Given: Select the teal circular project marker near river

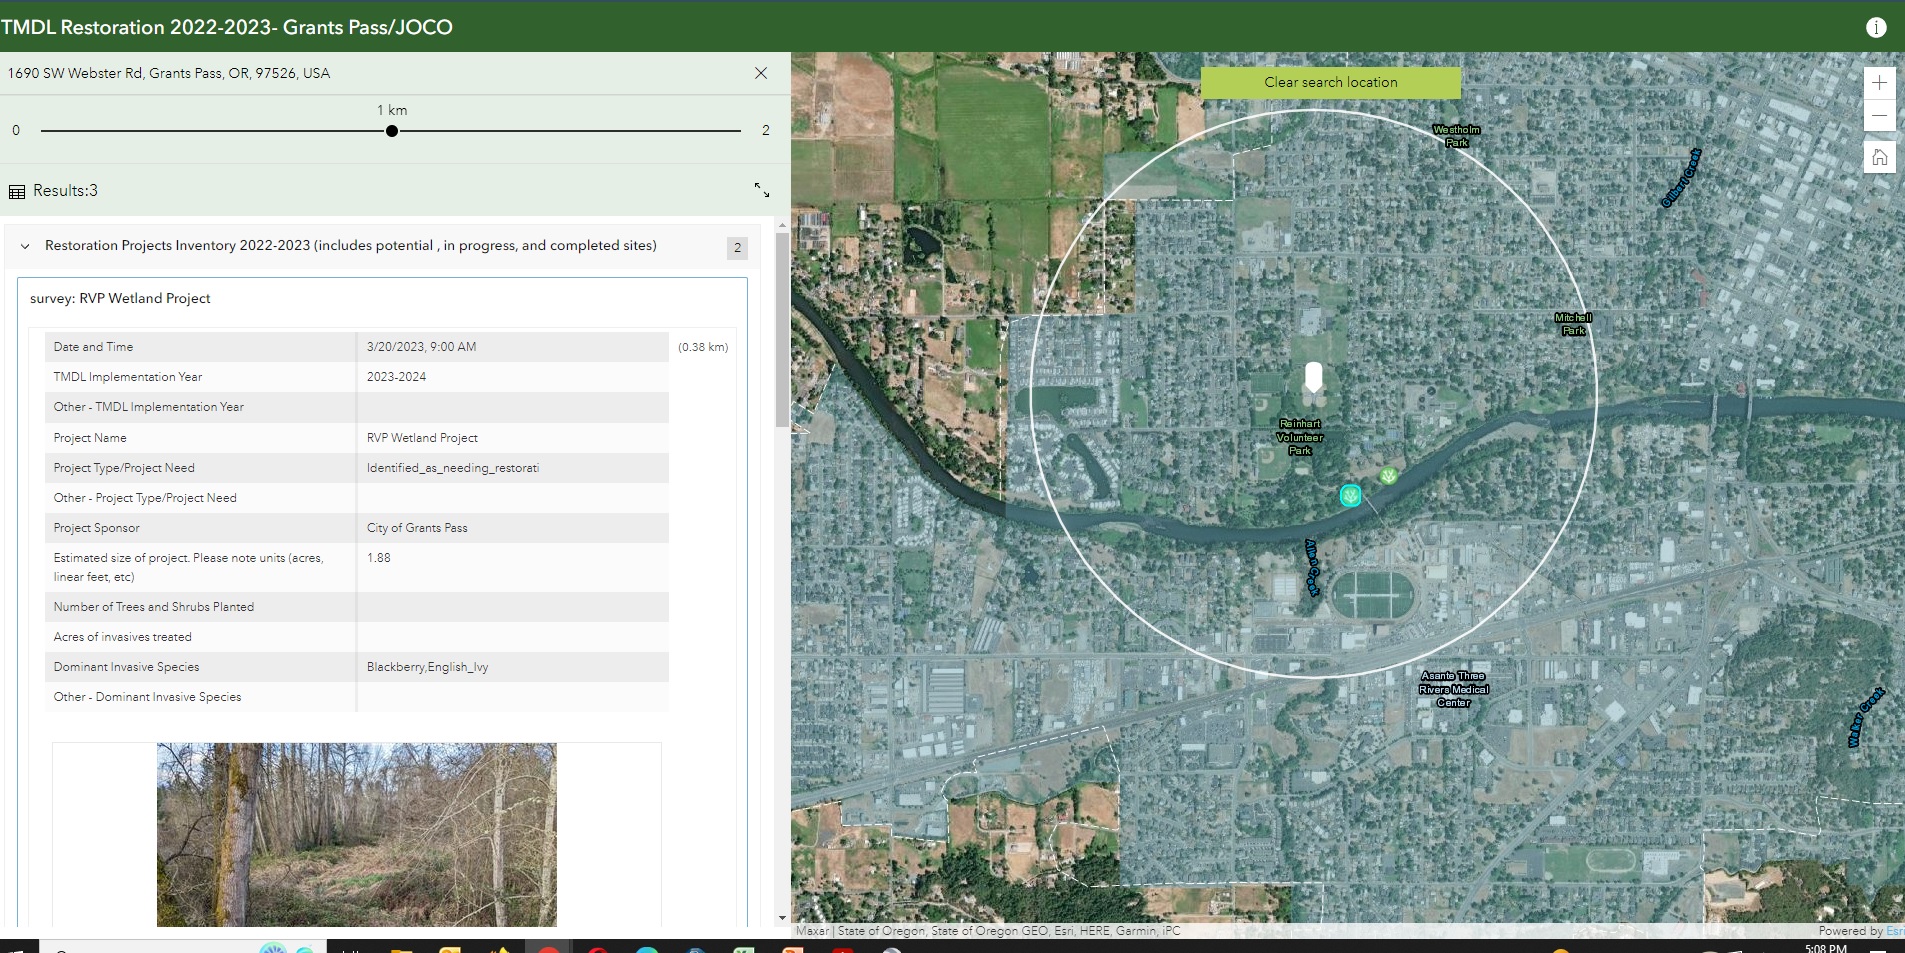Looking at the screenshot, I should (1351, 495).
